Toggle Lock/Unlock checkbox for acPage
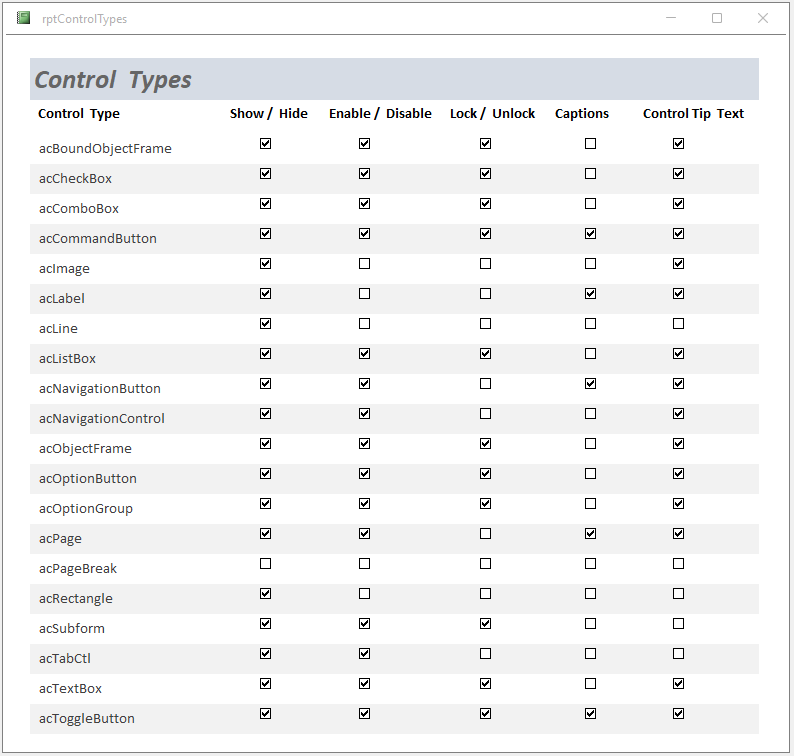794x756 pixels. click(485, 533)
